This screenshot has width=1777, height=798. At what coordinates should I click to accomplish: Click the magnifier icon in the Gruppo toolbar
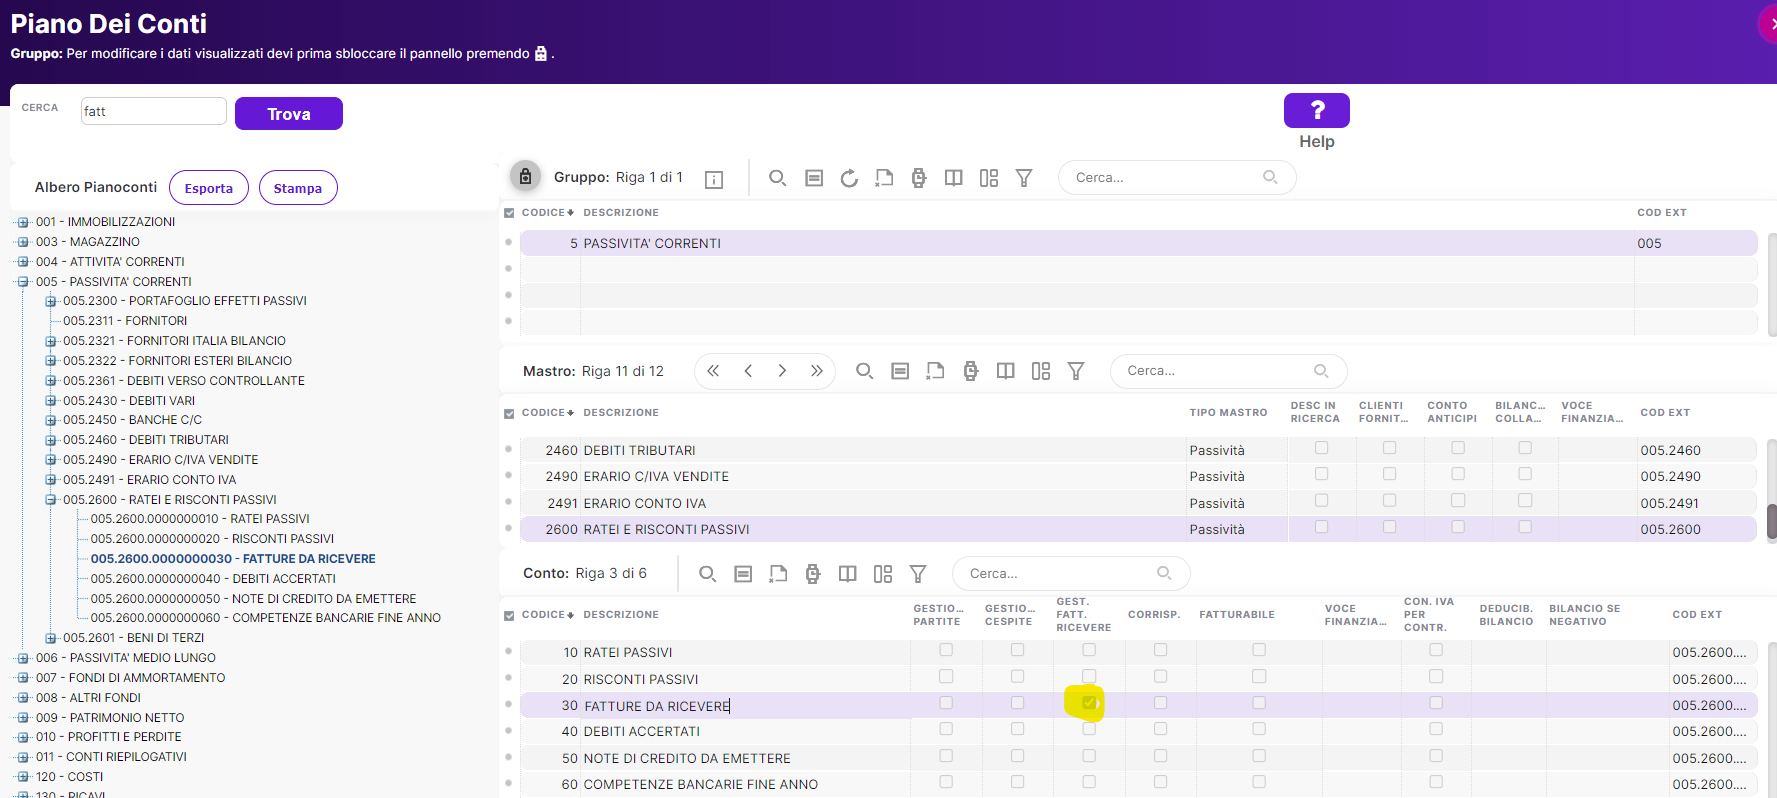pyautogui.click(x=777, y=178)
